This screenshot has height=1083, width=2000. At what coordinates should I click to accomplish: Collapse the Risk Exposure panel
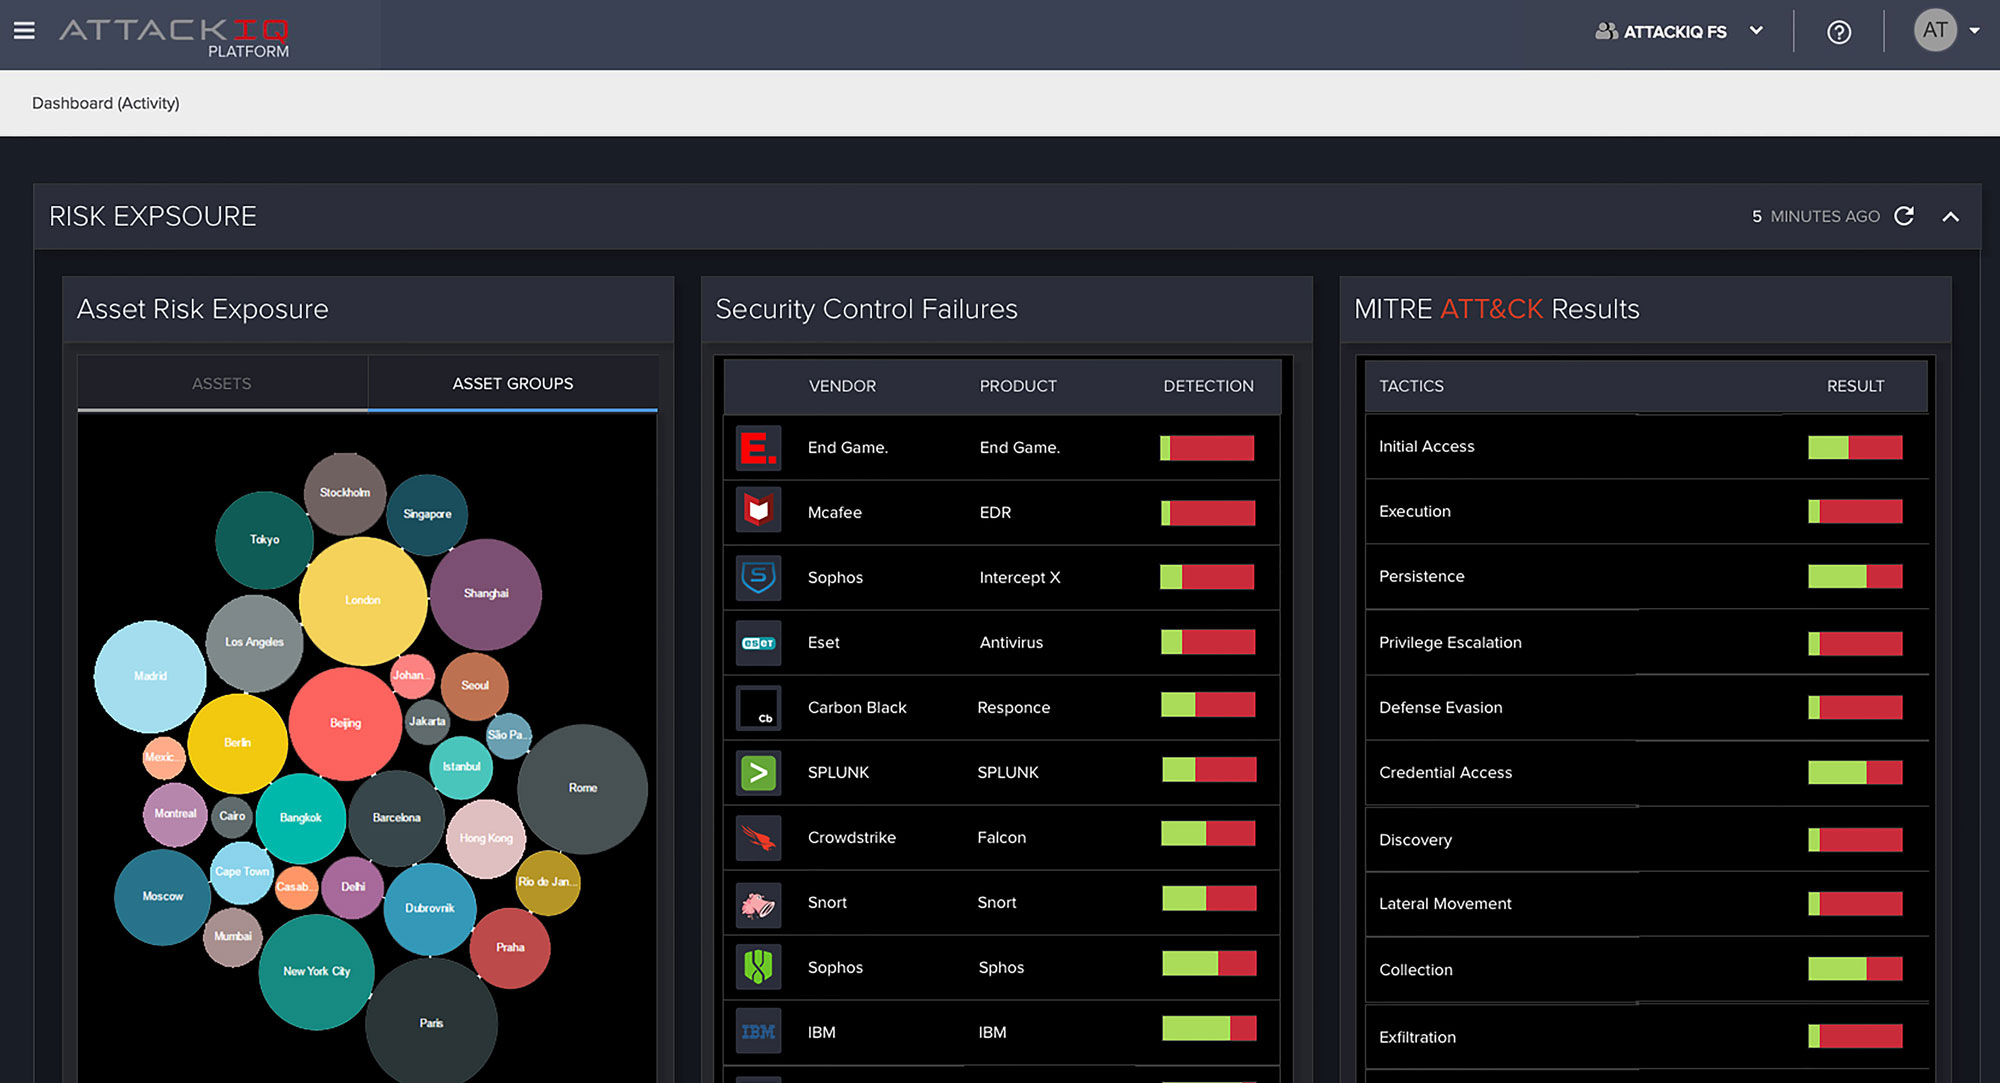[1951, 216]
